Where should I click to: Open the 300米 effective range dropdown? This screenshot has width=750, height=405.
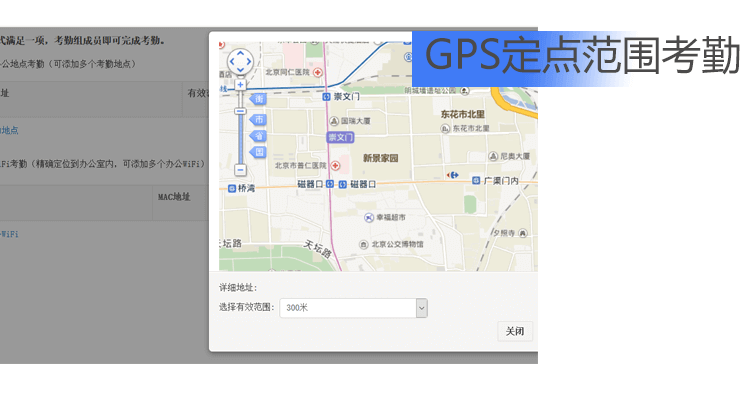(x=353, y=308)
